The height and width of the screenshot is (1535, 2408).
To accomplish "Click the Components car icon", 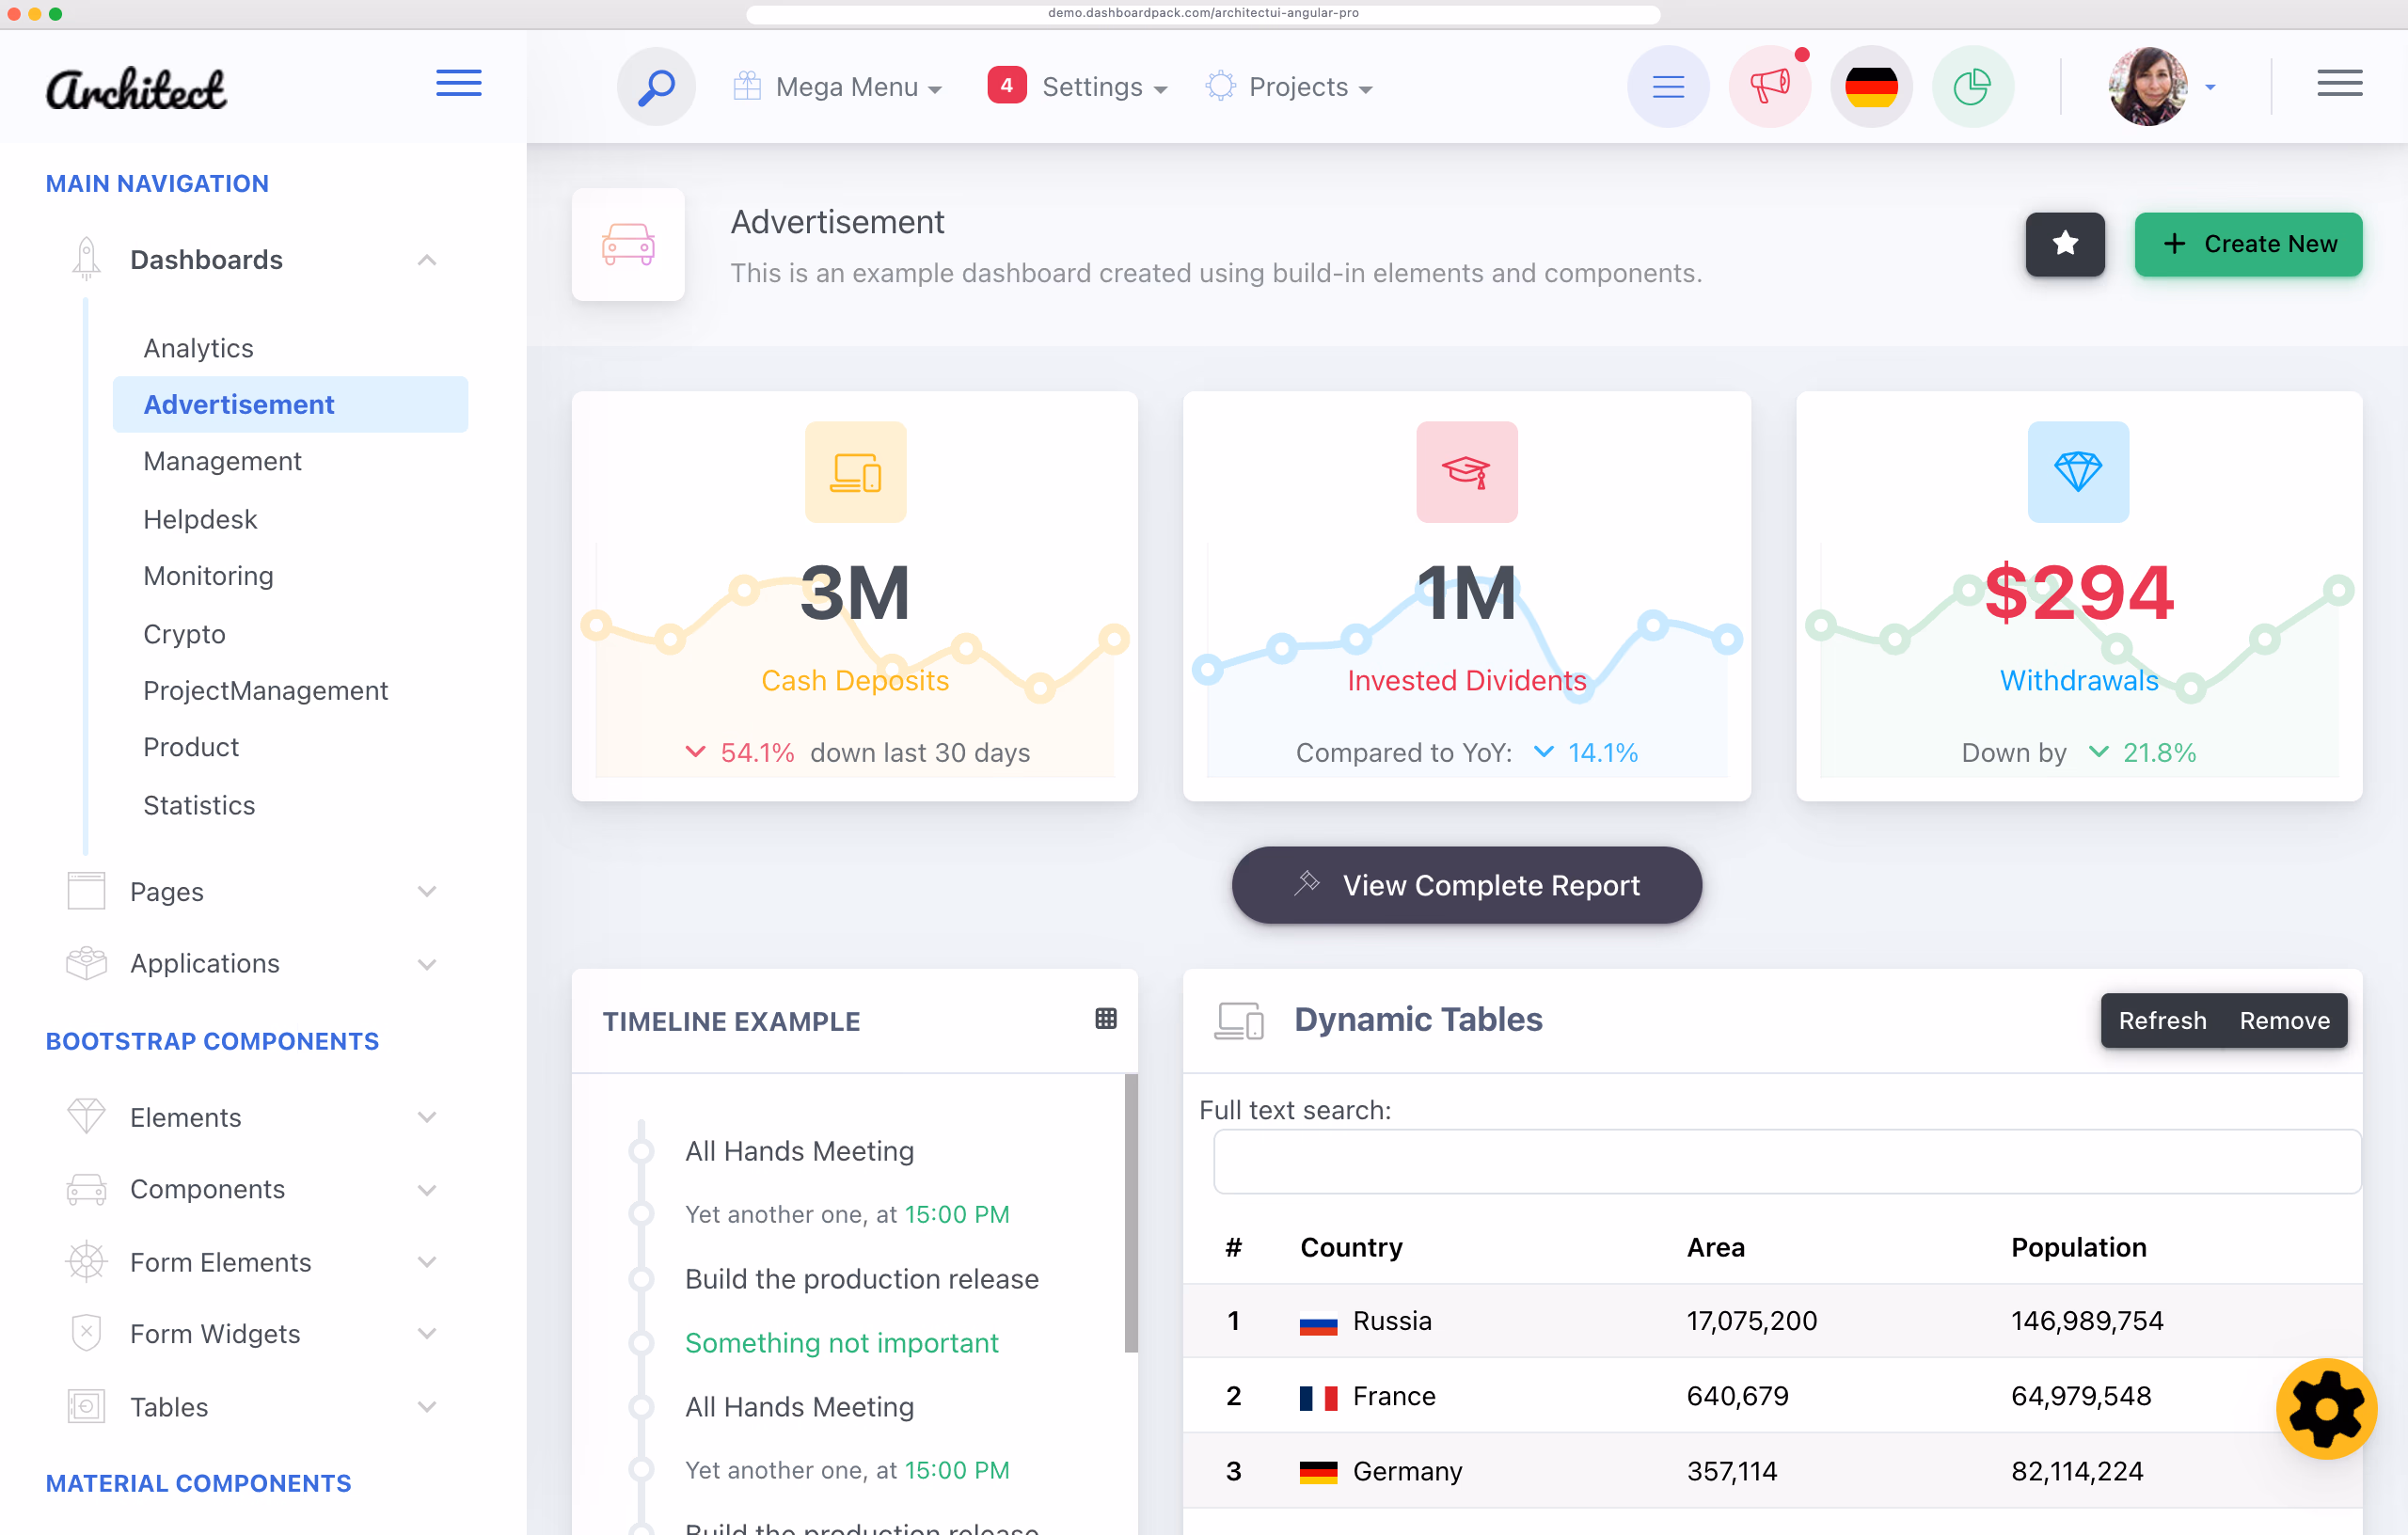I will [86, 1189].
